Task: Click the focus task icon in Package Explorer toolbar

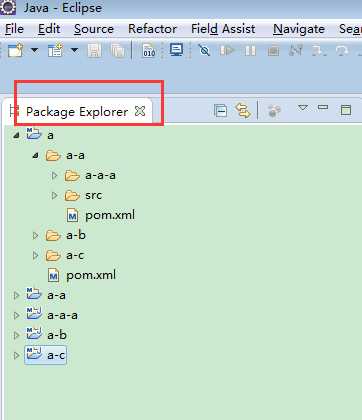Action: tap(274, 111)
